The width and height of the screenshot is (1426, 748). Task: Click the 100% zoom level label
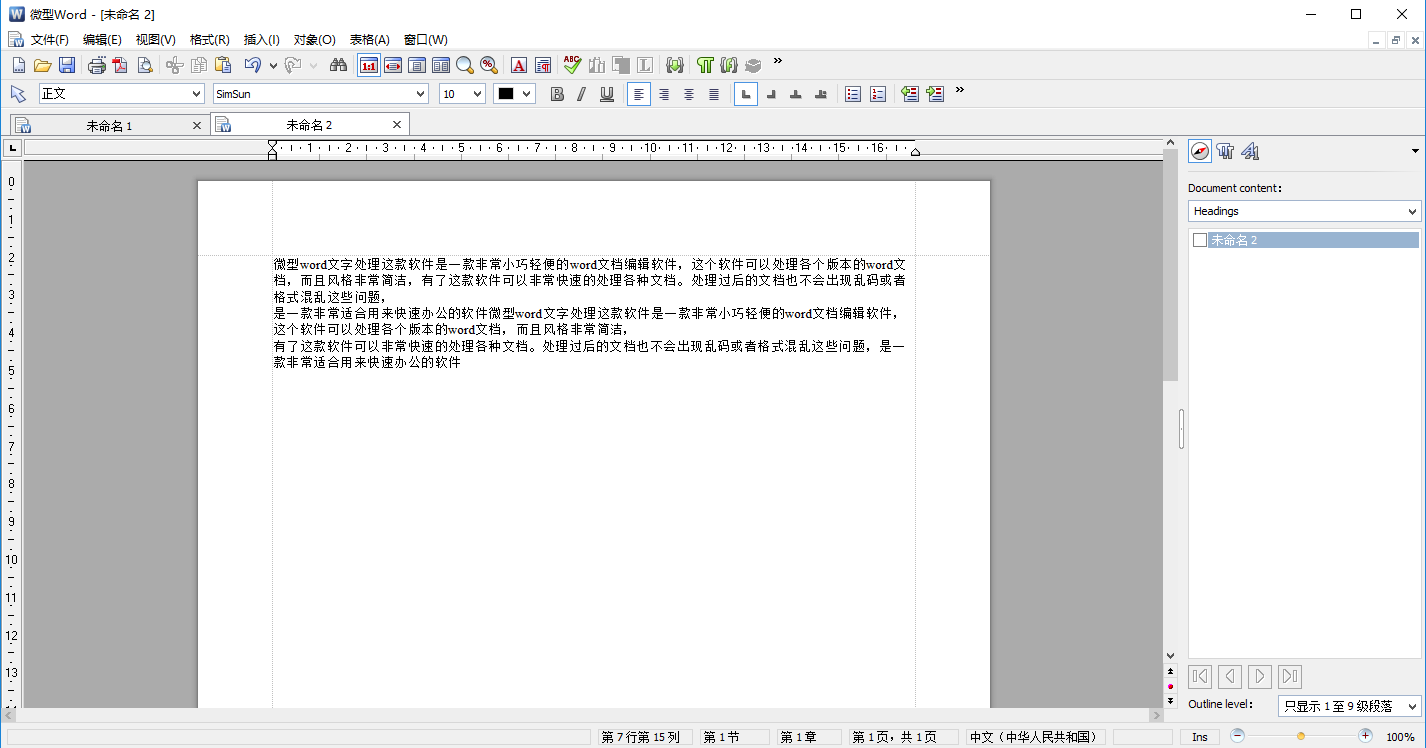coord(1400,737)
